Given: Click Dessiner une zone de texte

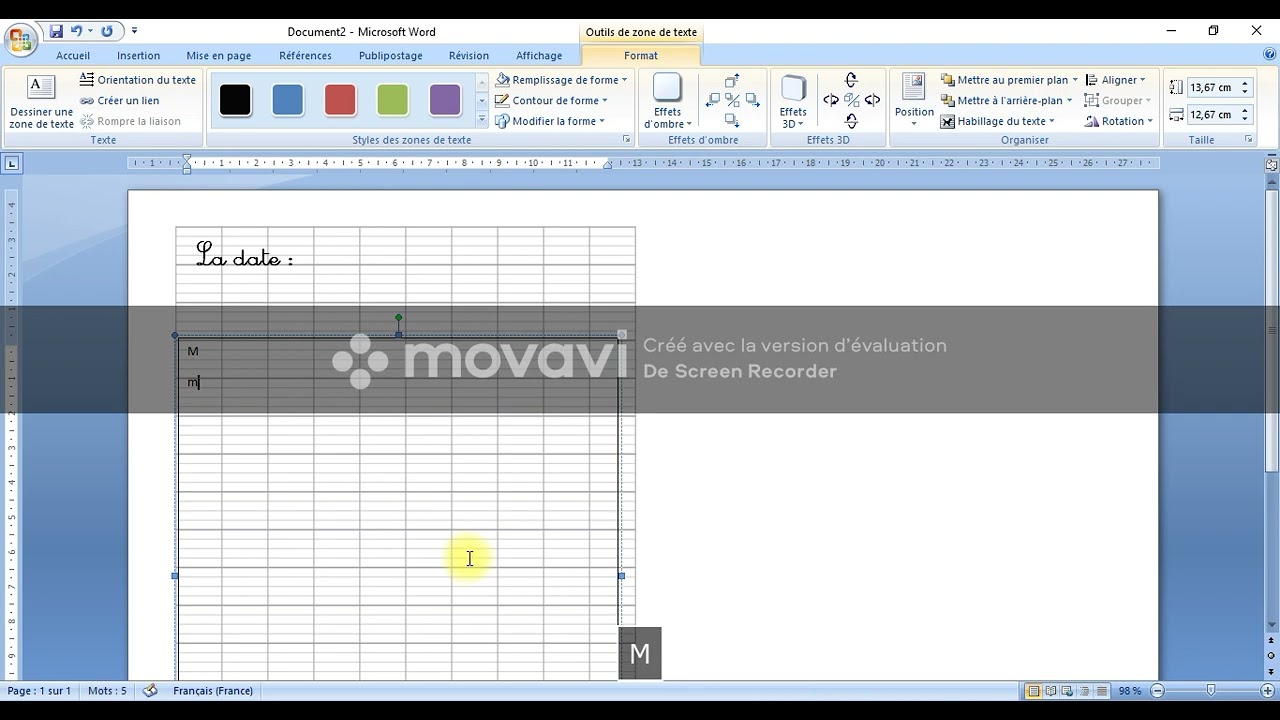Looking at the screenshot, I should (41, 102).
